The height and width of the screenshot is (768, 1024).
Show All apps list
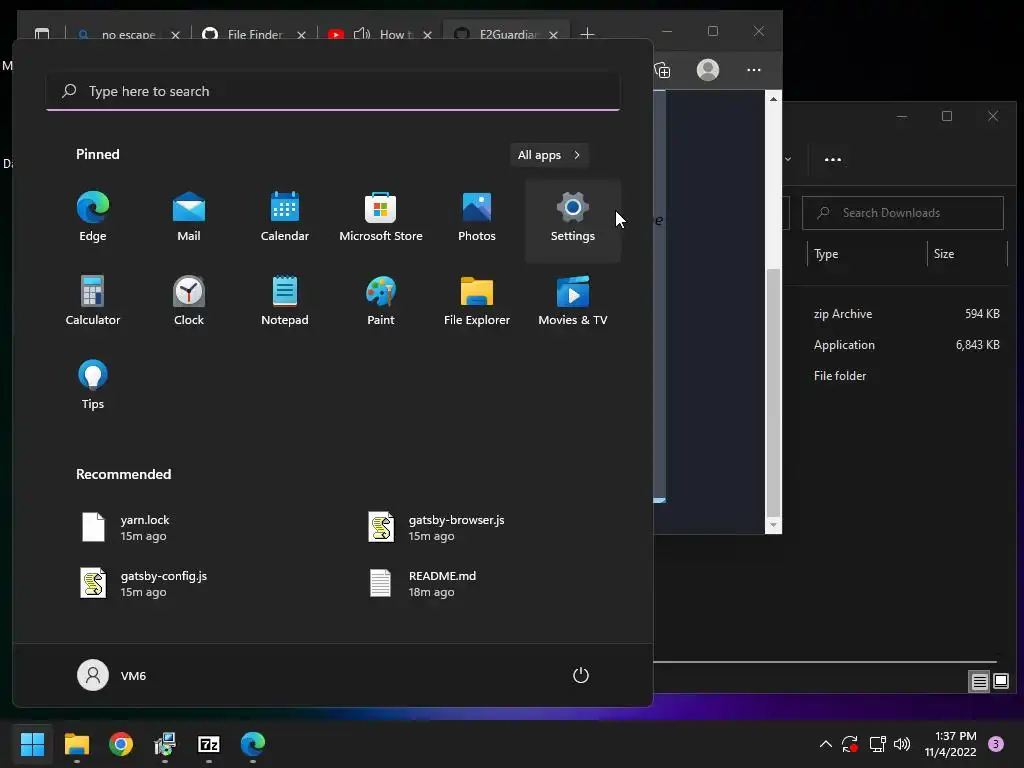(x=549, y=155)
